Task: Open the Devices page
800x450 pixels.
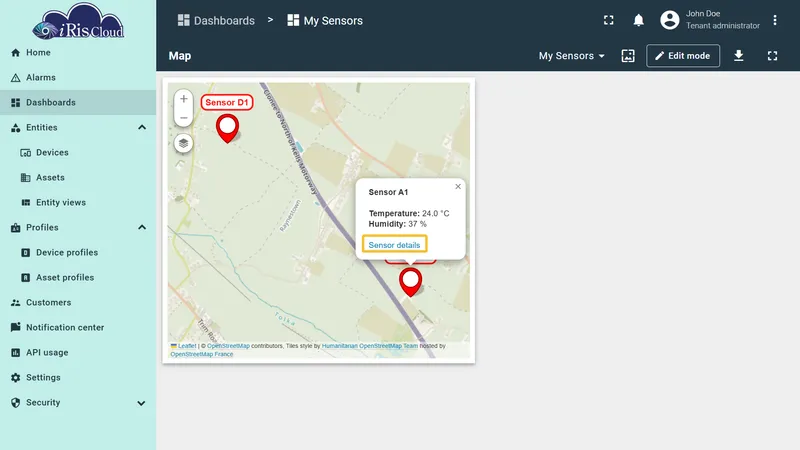Action: point(78,153)
